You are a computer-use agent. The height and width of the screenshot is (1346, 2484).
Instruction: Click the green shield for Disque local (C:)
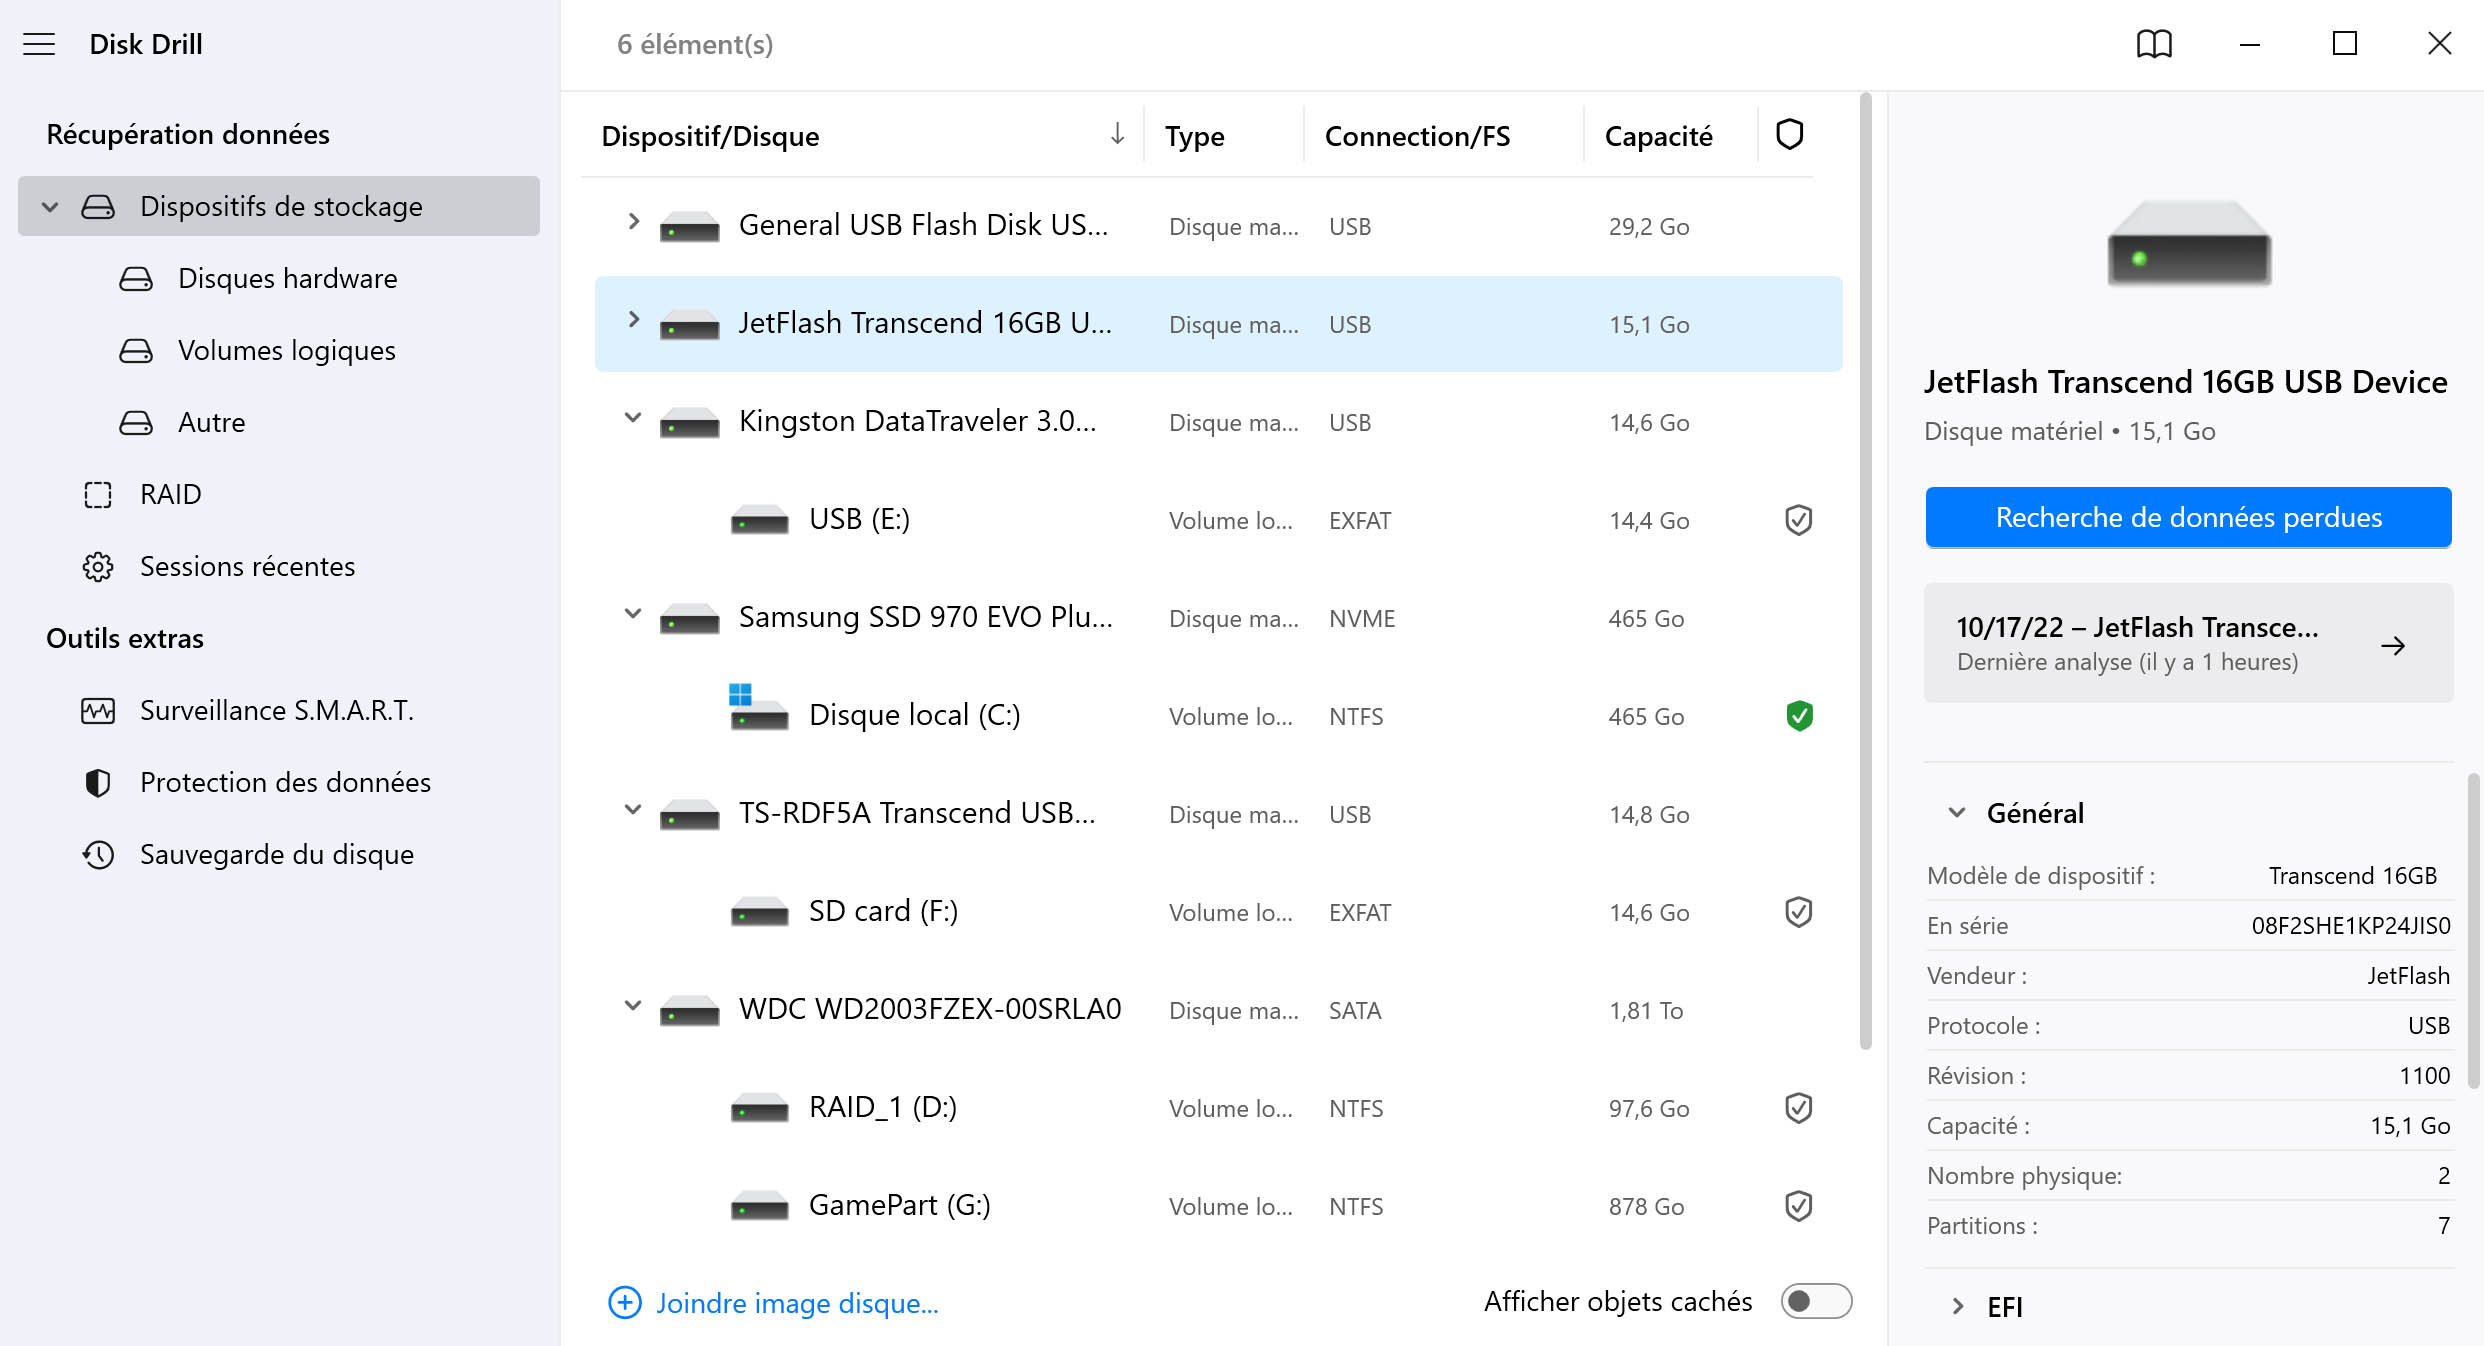[x=1798, y=716]
